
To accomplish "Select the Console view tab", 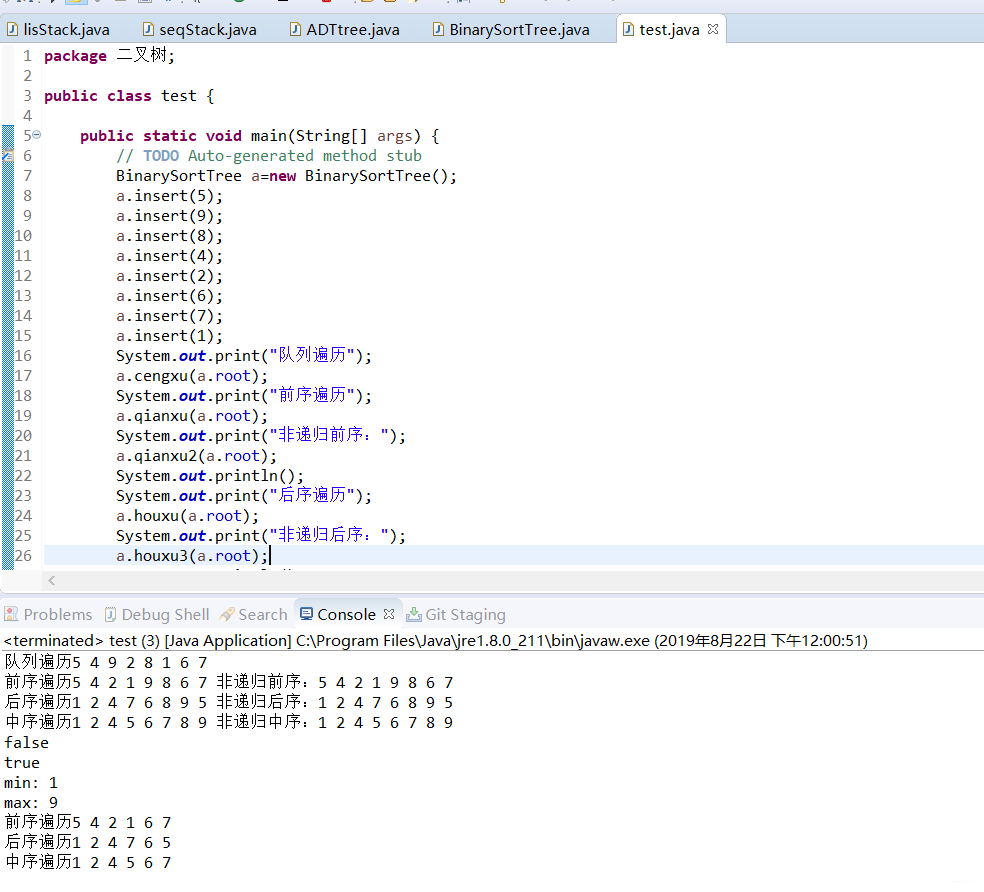I will pyautogui.click(x=346, y=615).
